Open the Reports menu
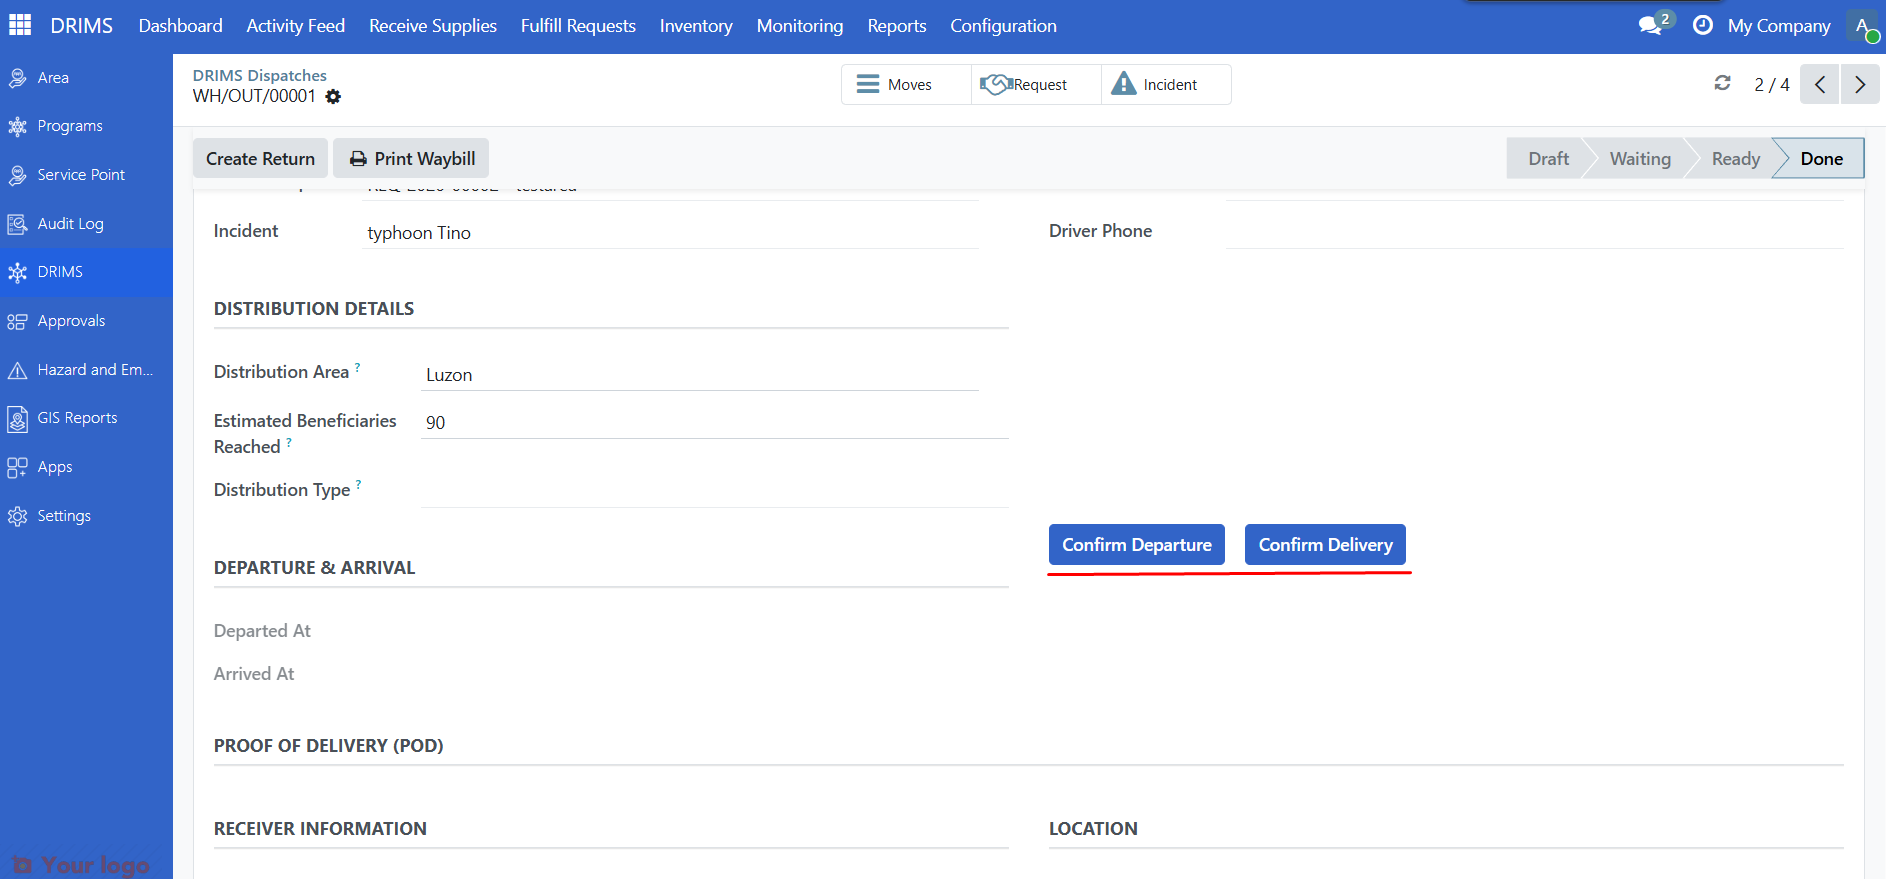 [897, 26]
